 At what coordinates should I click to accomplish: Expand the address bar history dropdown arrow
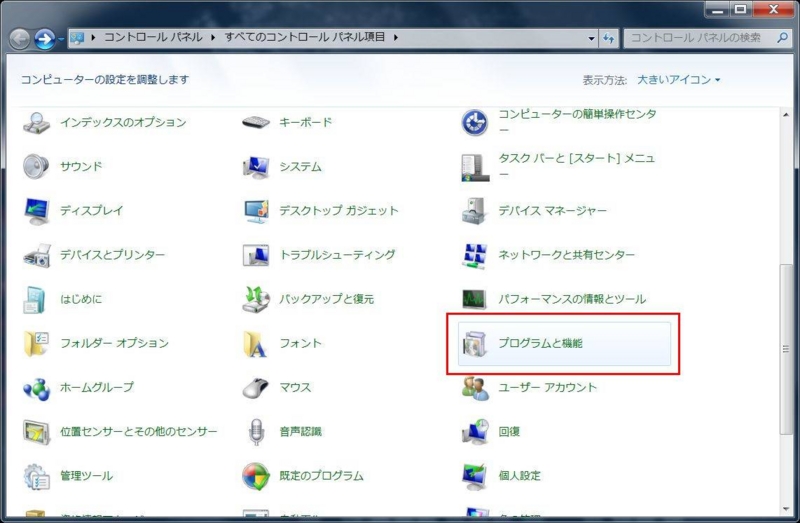[x=591, y=38]
